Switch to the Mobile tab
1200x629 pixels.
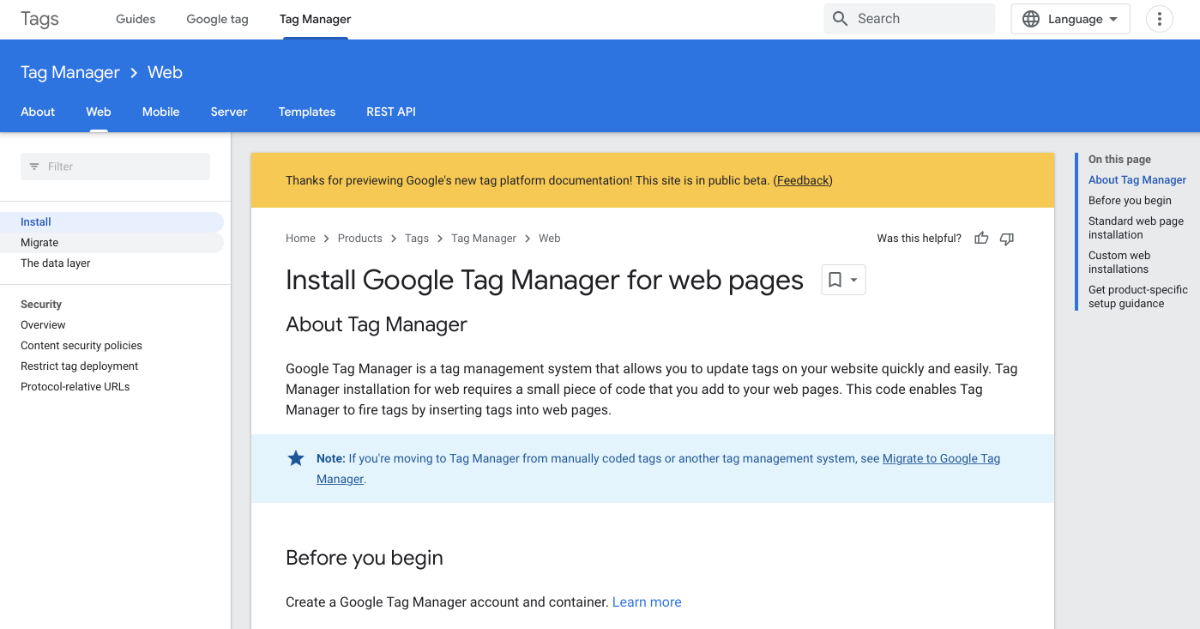161,112
